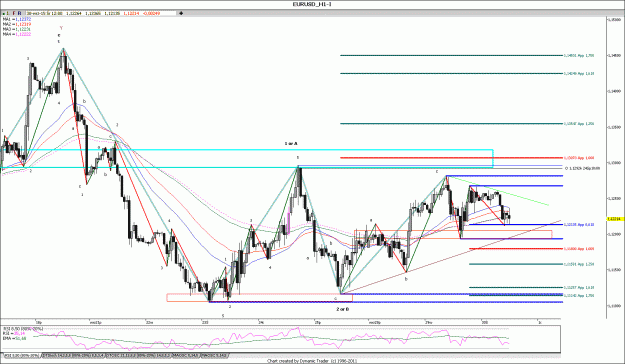Image resolution: width=625 pixels, height=364 pixels.
Task: Click the 1,12000 level on the price axis
Action: pyautogui.click(x=614, y=234)
